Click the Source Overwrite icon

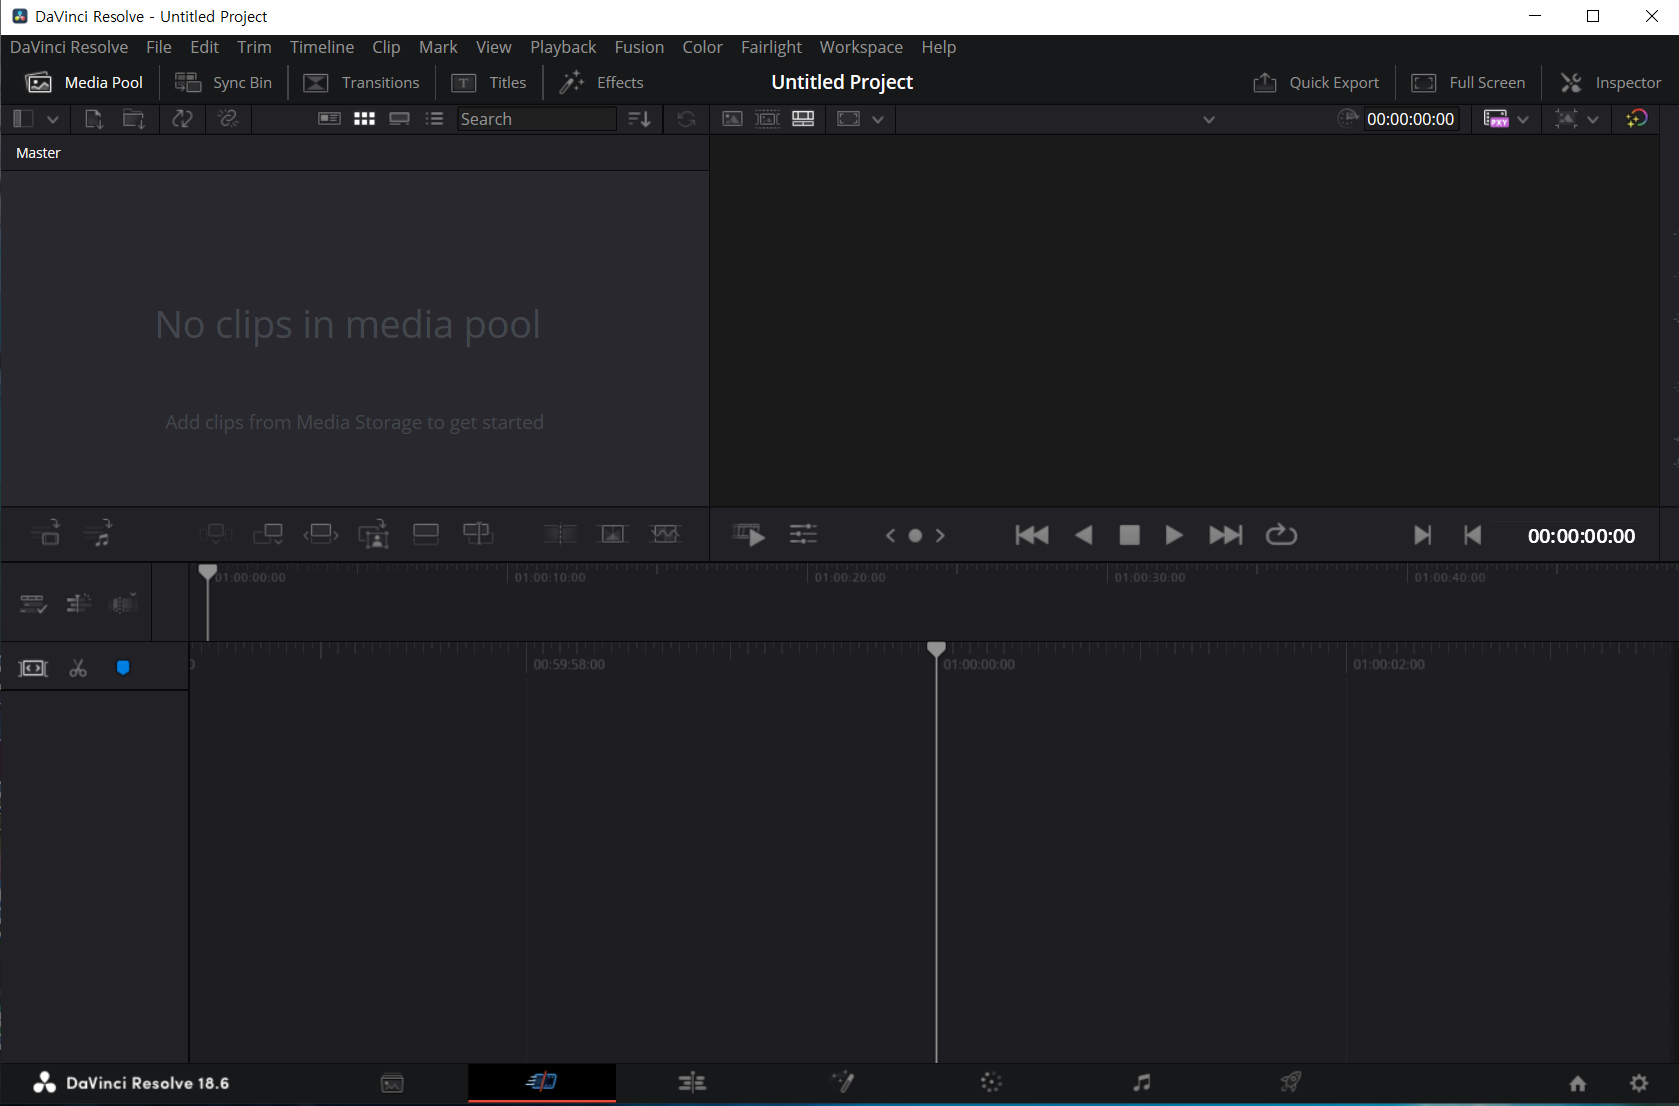478,534
